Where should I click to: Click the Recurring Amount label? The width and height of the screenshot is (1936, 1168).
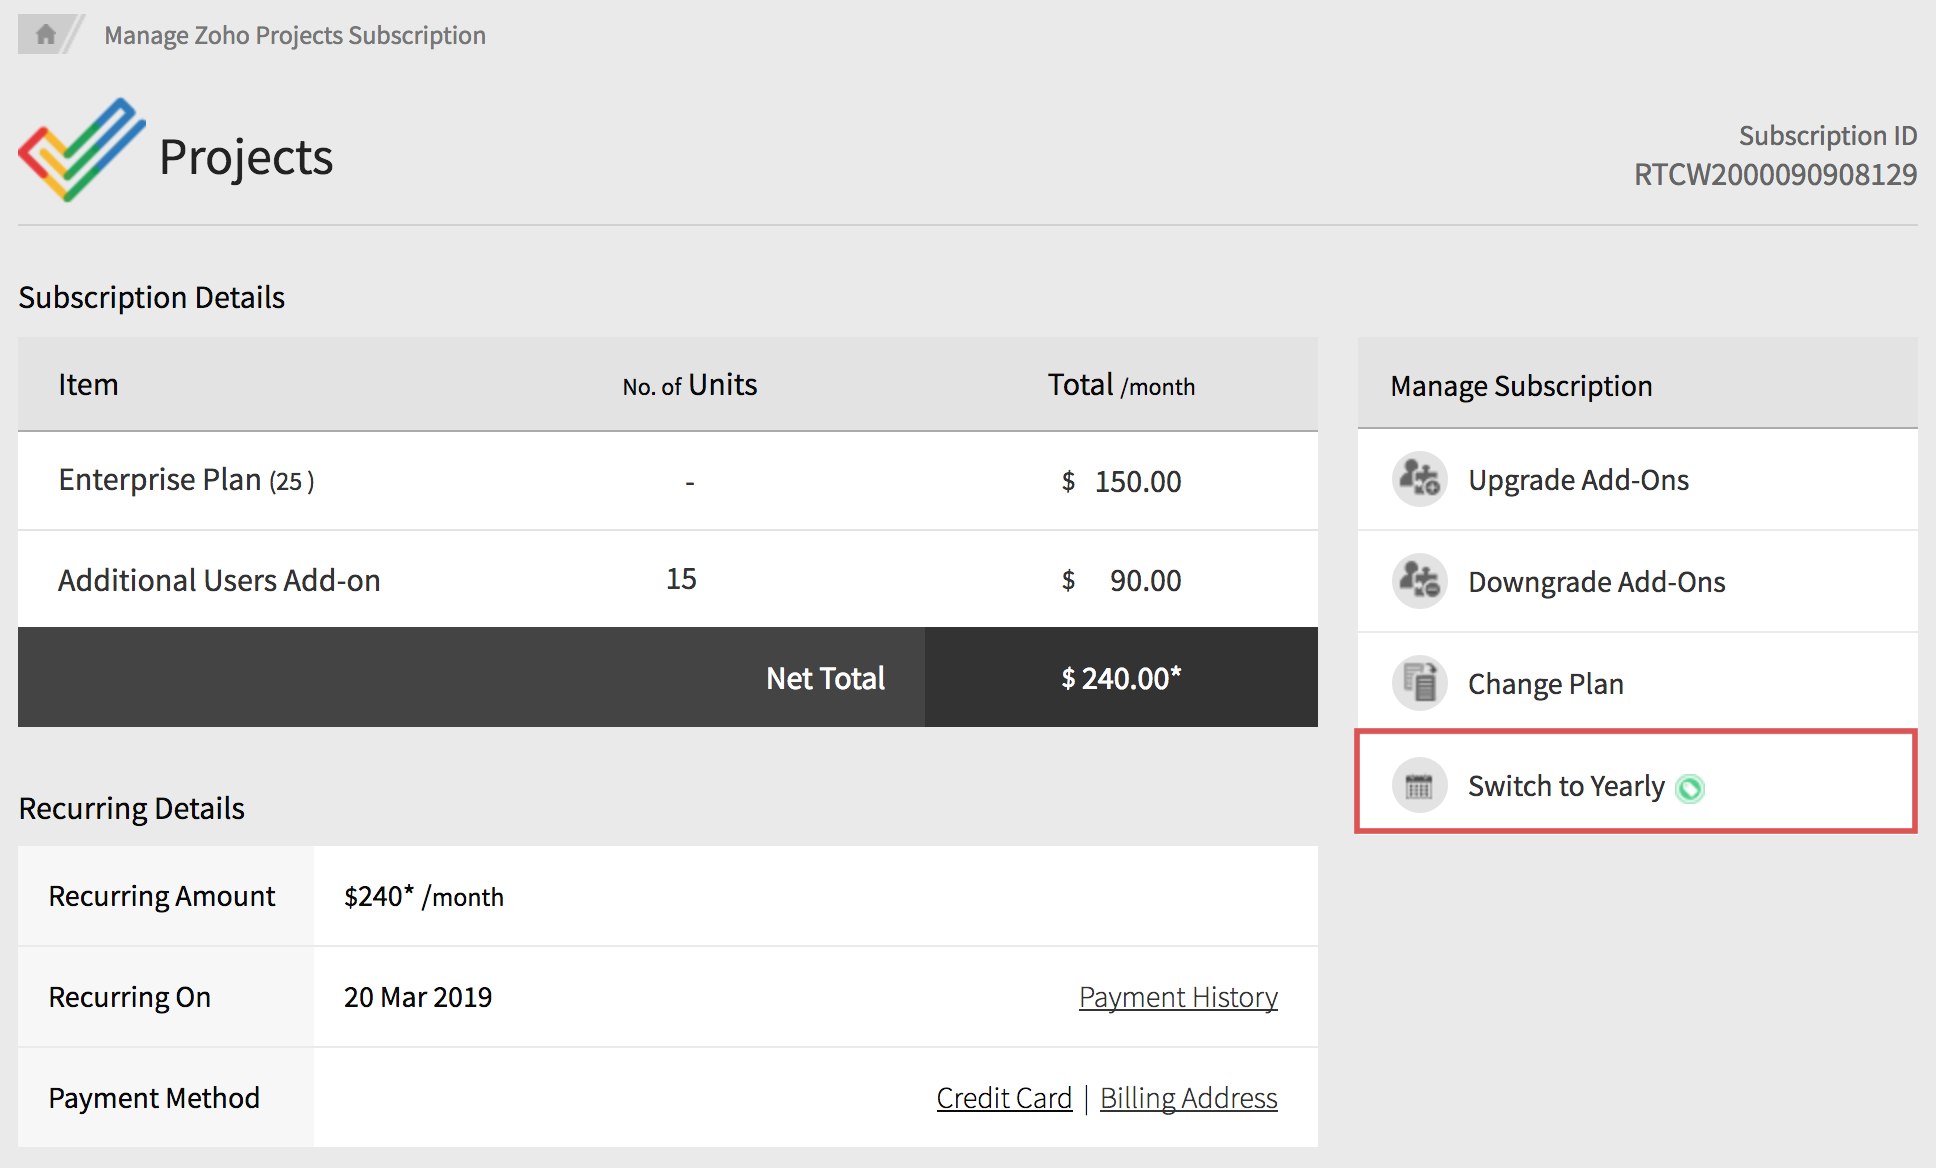(162, 897)
